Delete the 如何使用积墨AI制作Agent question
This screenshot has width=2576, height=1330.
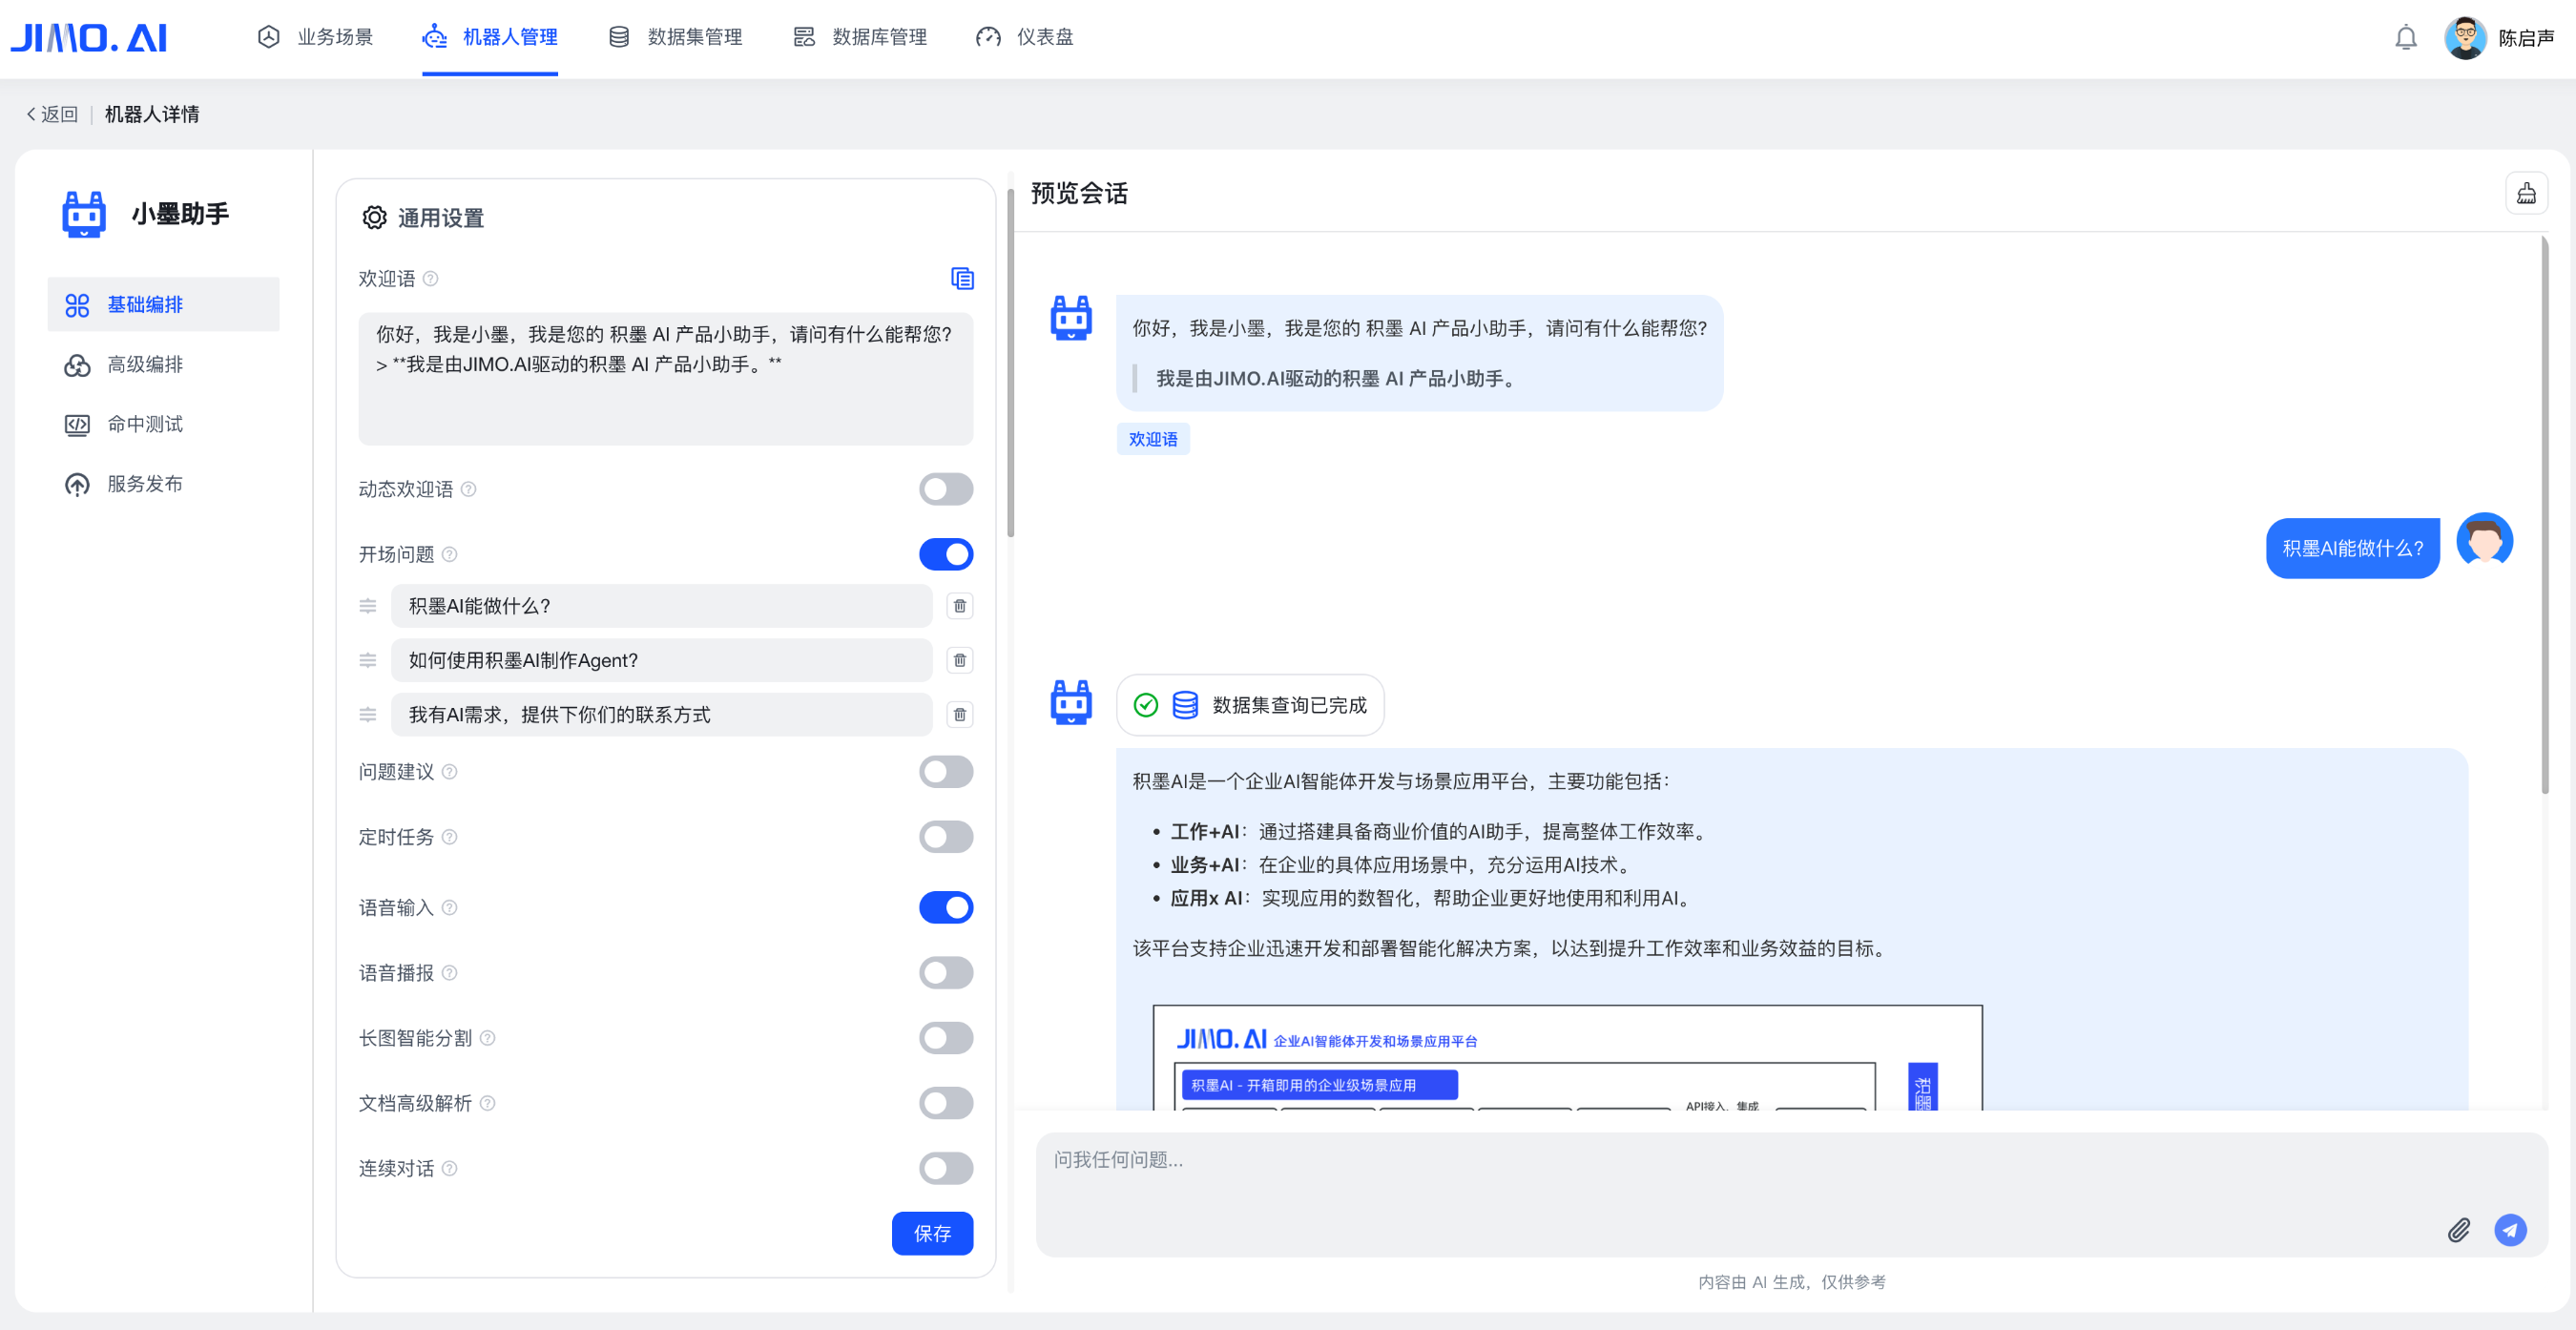tap(959, 660)
